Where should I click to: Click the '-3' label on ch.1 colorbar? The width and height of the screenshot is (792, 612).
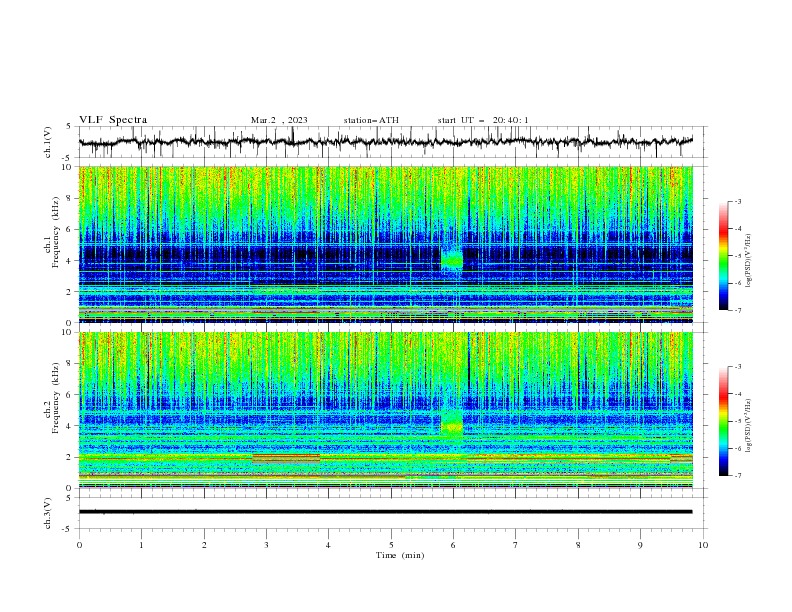tap(737, 201)
